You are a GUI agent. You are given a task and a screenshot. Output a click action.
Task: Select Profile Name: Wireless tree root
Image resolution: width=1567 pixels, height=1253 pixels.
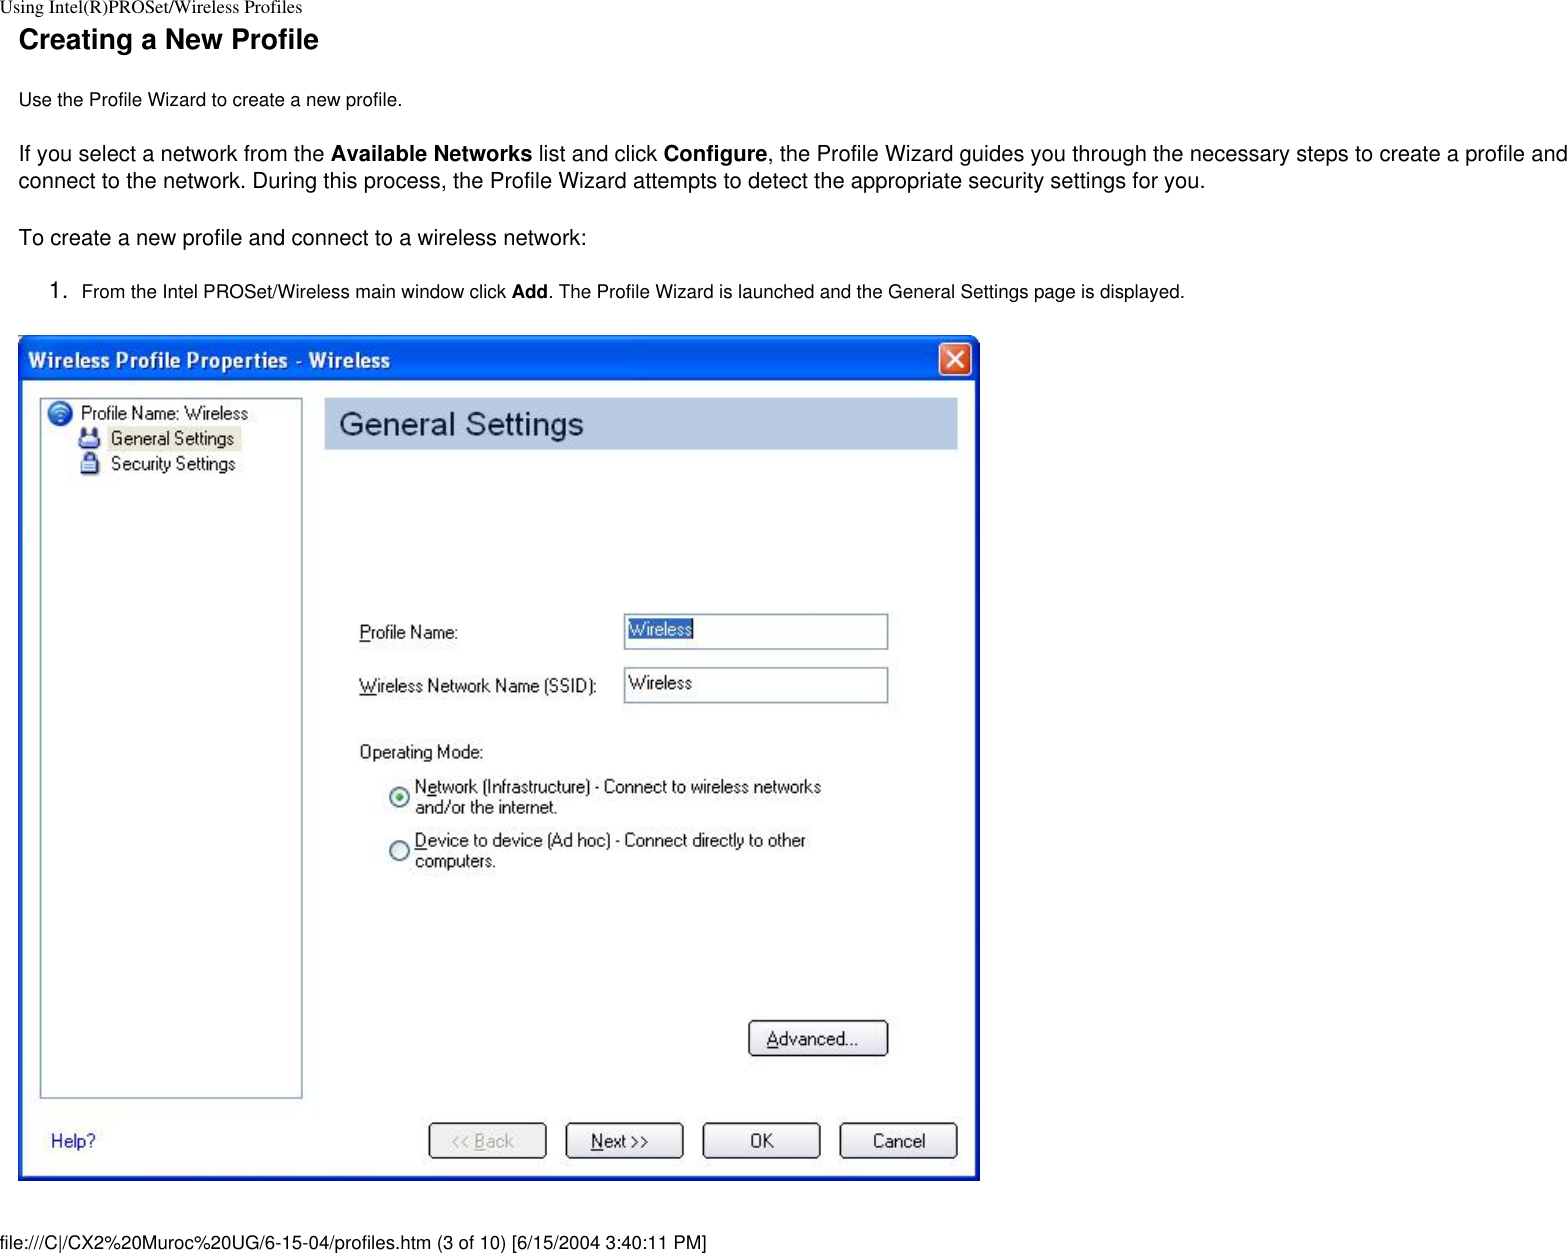click(x=164, y=413)
